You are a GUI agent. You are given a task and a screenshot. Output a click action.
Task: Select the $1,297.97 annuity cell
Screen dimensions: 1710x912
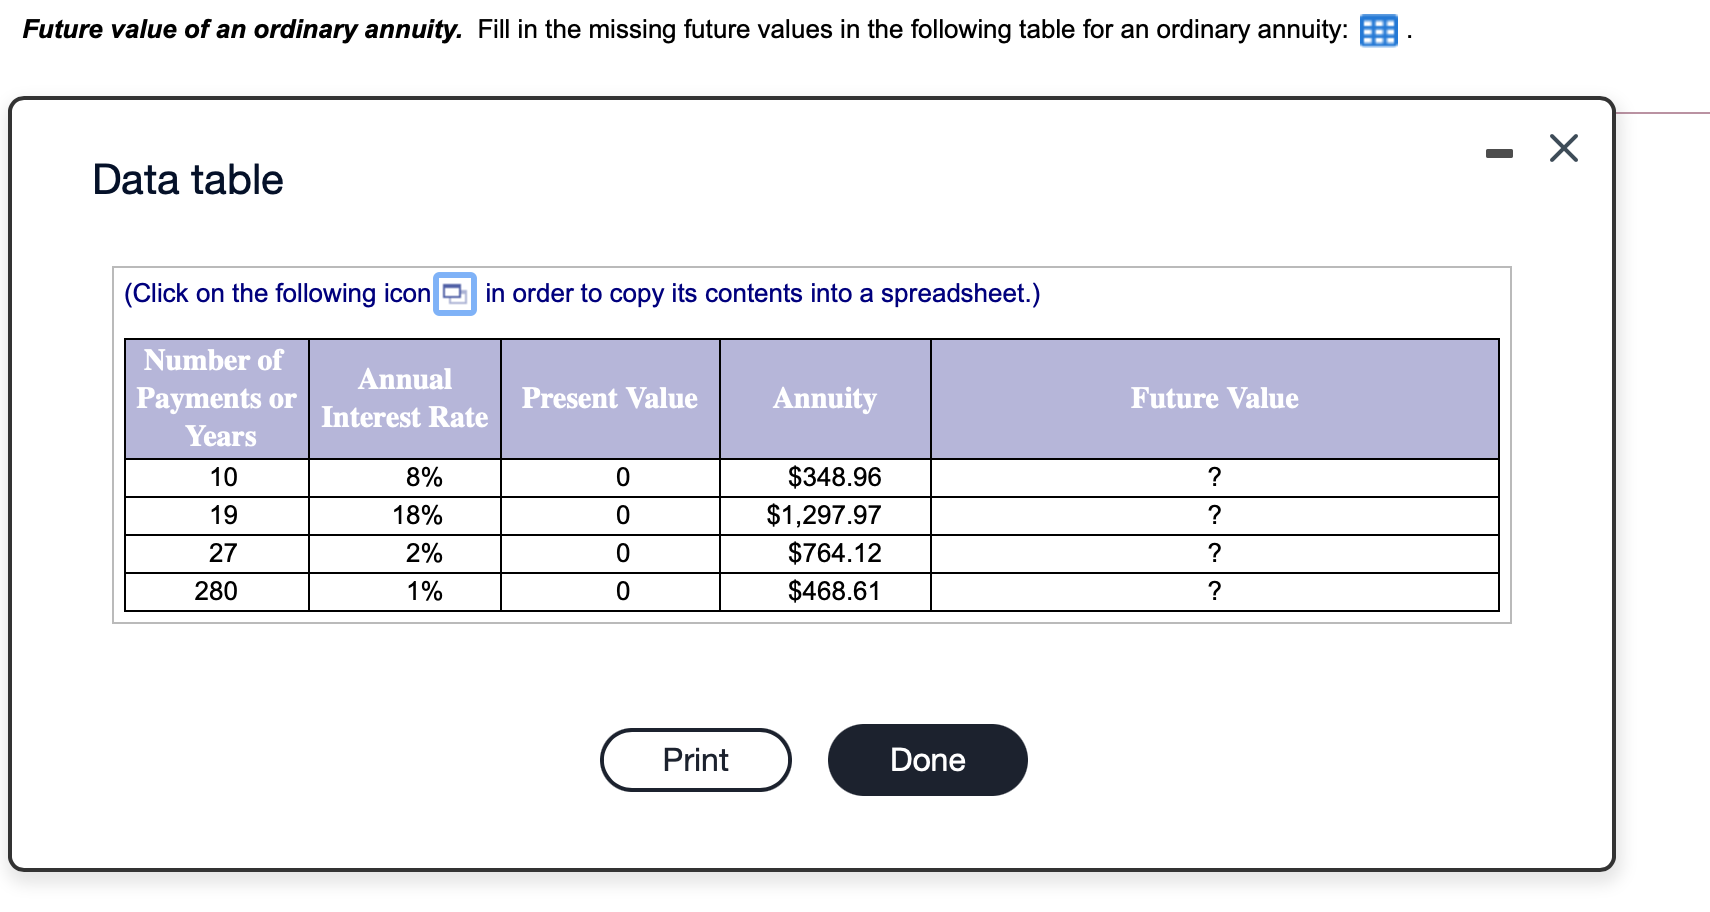point(824,516)
